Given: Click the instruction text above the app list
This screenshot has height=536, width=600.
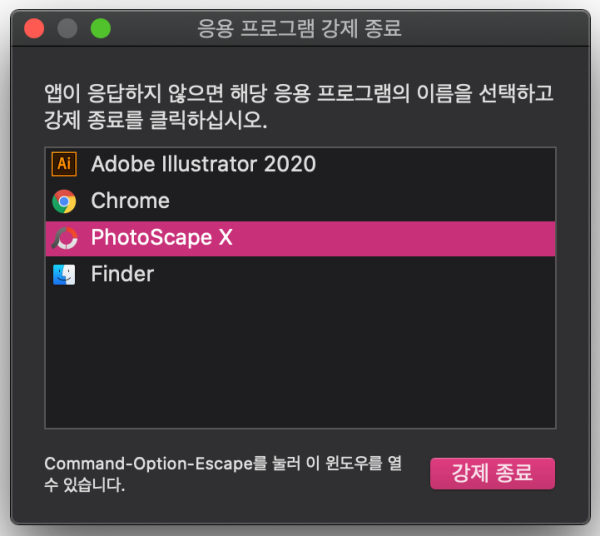Looking at the screenshot, I should pyautogui.click(x=299, y=107).
